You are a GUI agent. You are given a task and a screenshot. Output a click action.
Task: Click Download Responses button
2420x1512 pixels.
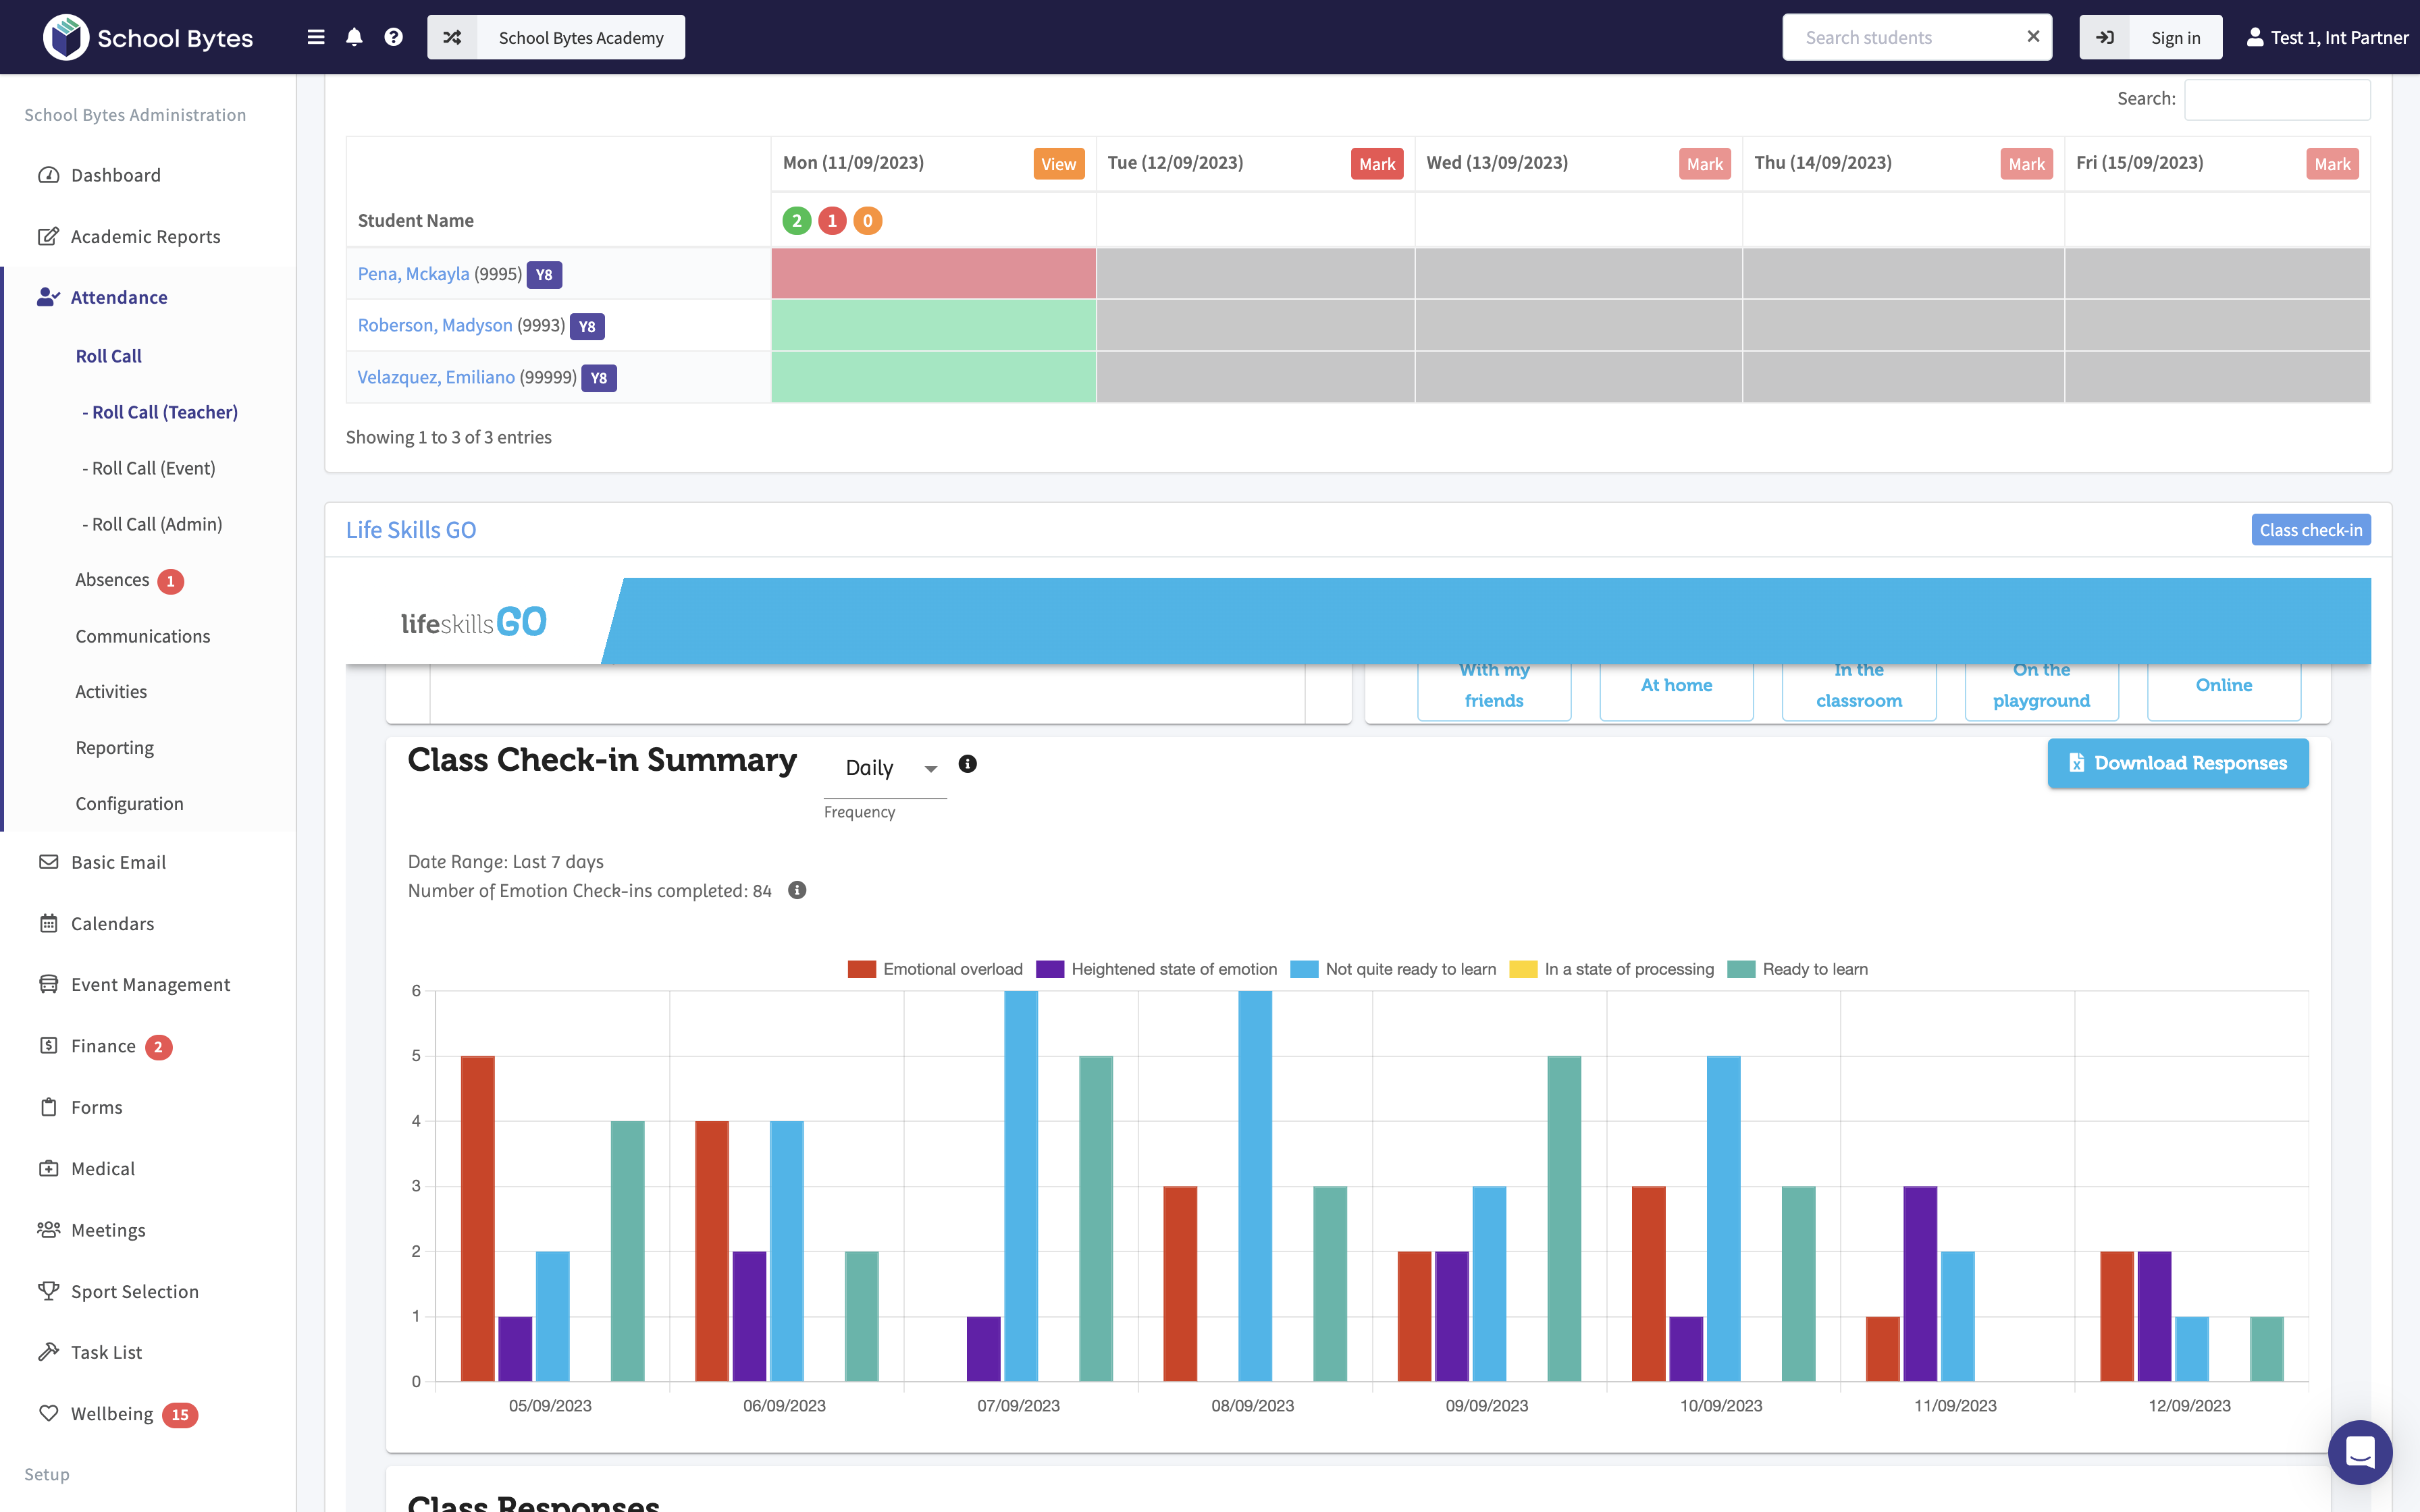[x=2177, y=763]
